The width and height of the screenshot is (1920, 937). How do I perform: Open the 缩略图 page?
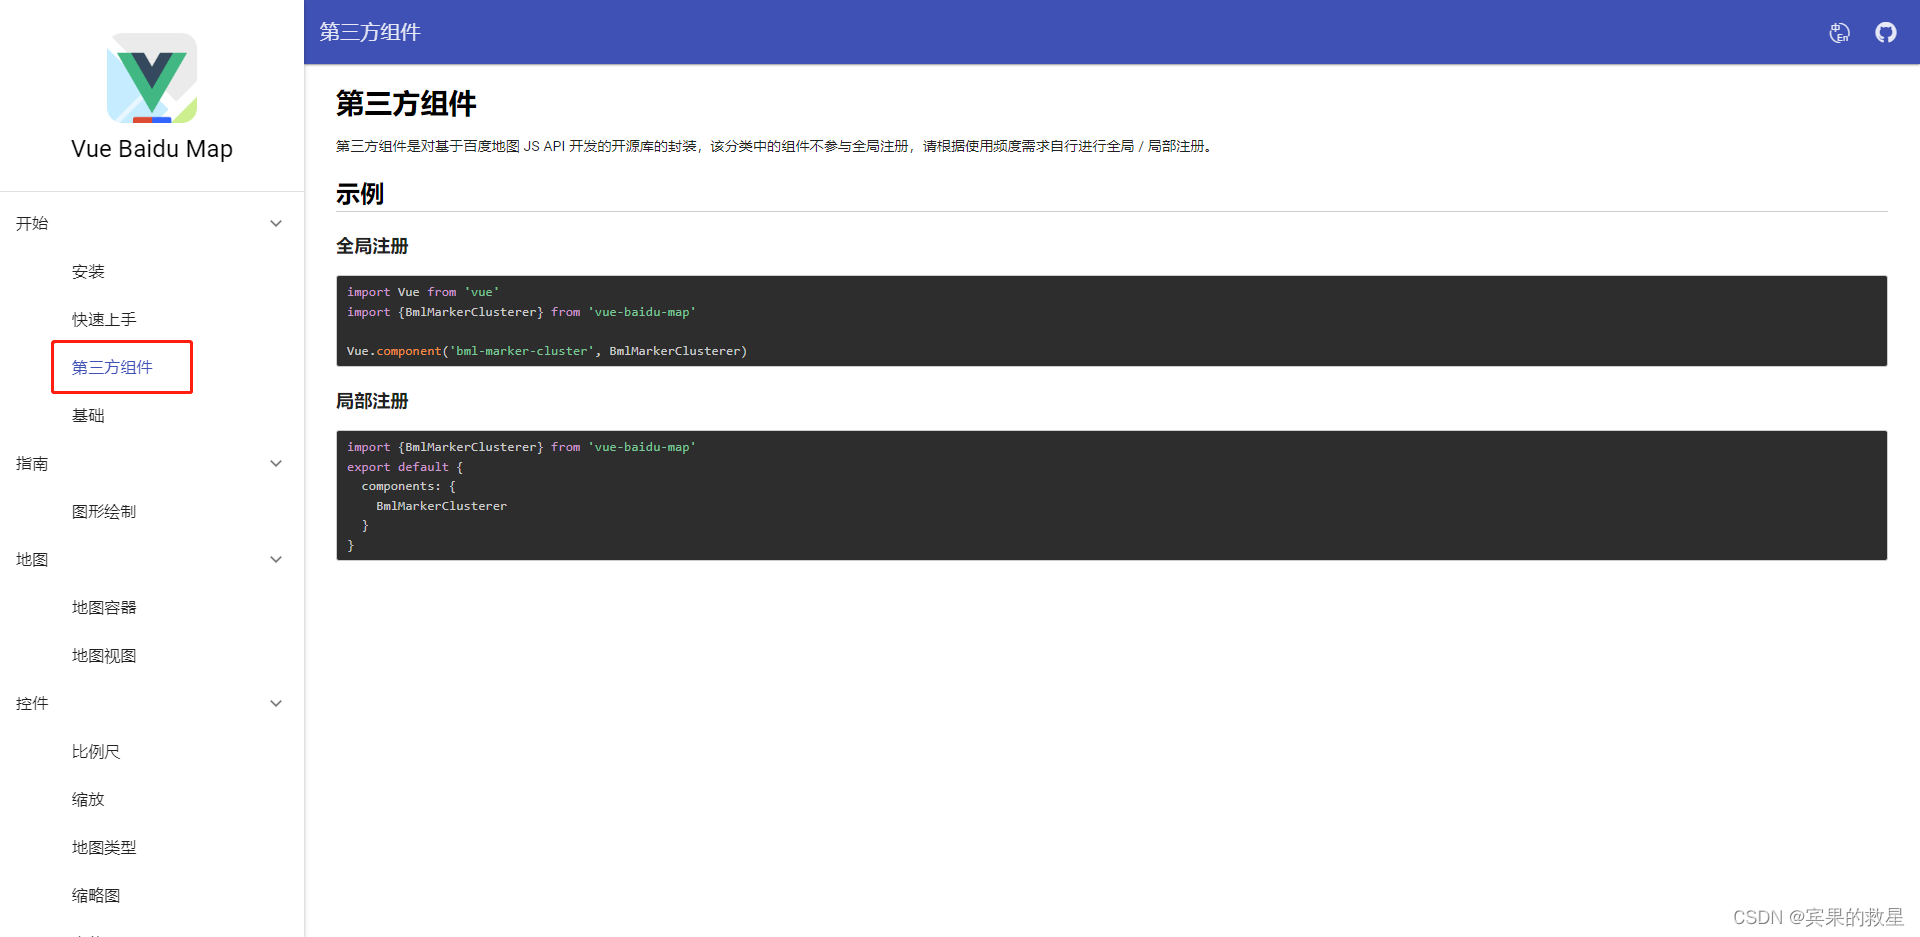tap(95, 895)
